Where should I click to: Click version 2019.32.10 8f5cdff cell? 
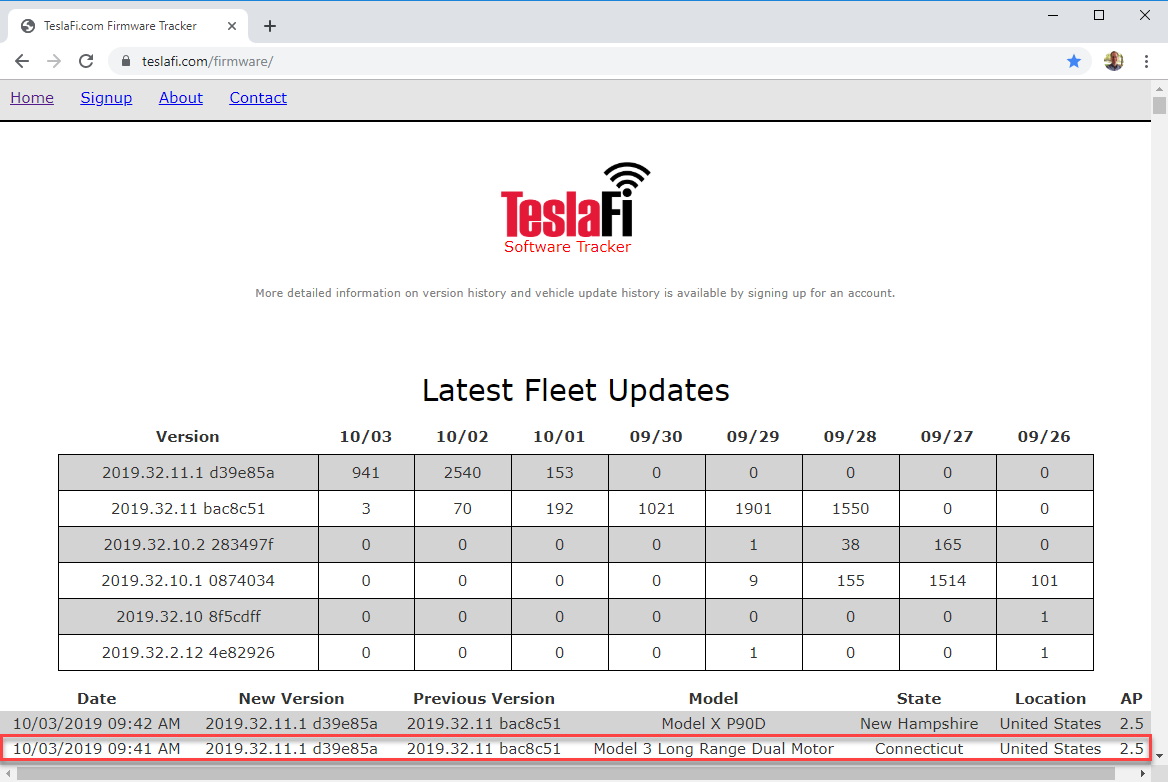(188, 617)
